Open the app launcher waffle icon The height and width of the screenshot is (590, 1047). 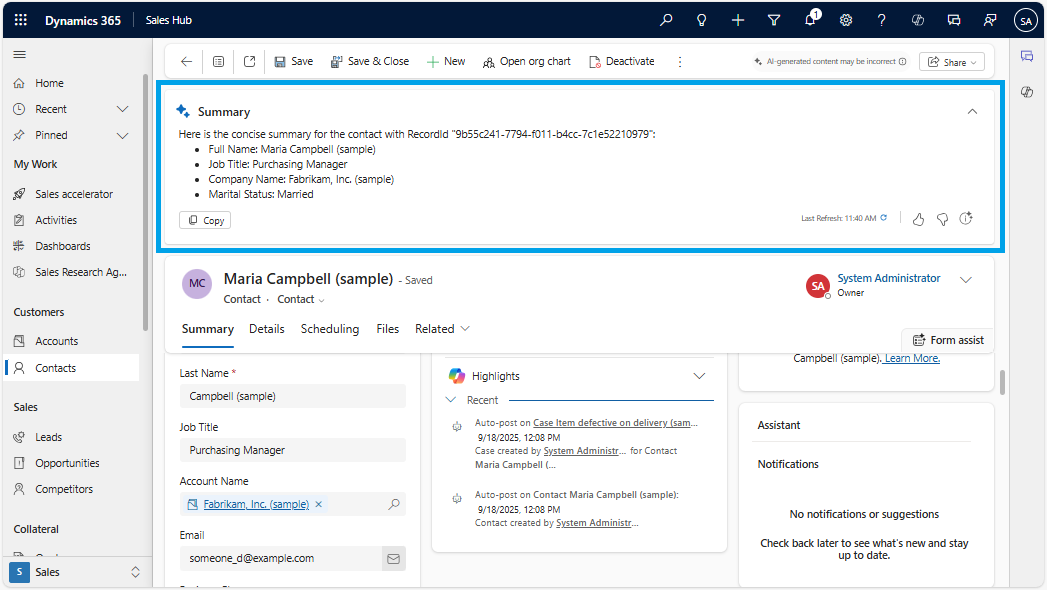[21, 20]
